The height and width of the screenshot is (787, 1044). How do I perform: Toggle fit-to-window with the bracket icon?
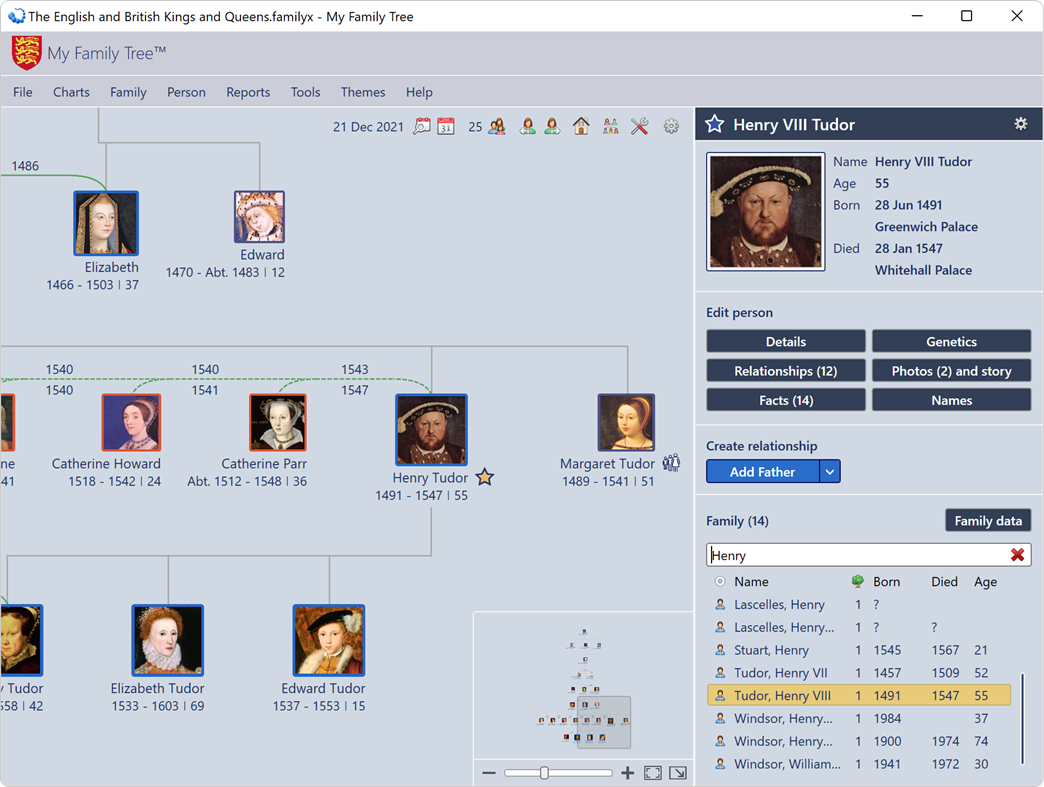pyautogui.click(x=652, y=773)
